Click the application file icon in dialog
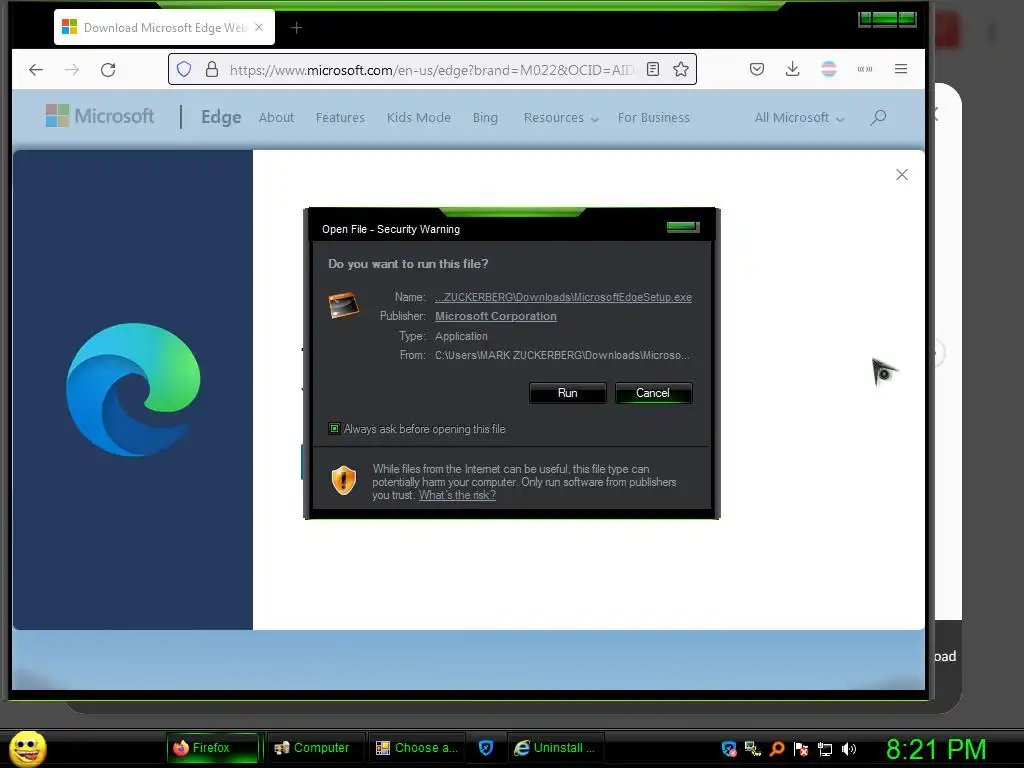The height and width of the screenshot is (768, 1024). click(344, 306)
